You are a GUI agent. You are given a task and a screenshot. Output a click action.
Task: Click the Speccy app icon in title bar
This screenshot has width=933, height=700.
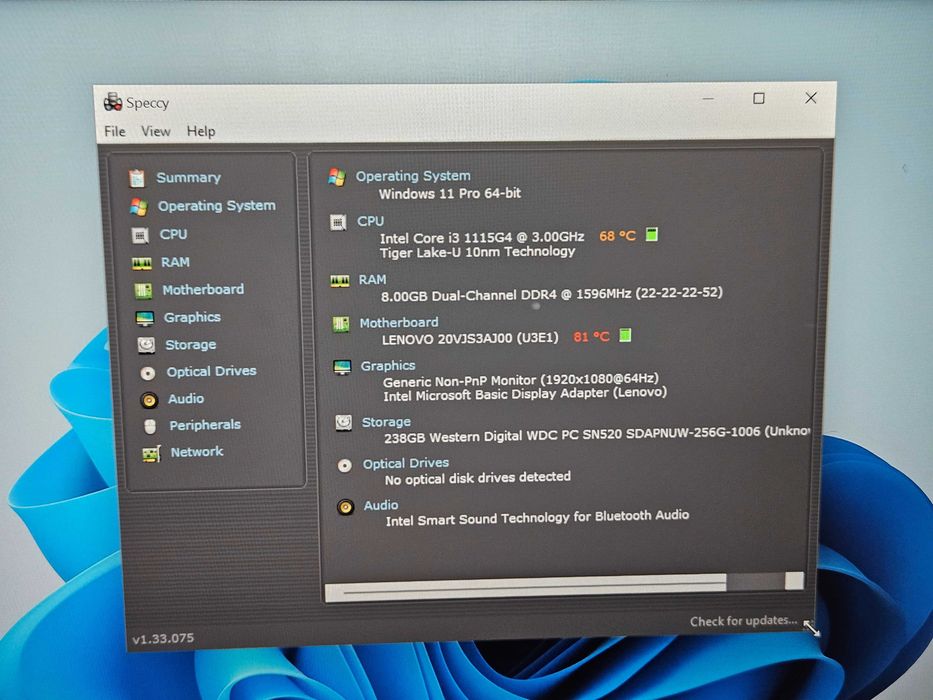pyautogui.click(x=112, y=102)
